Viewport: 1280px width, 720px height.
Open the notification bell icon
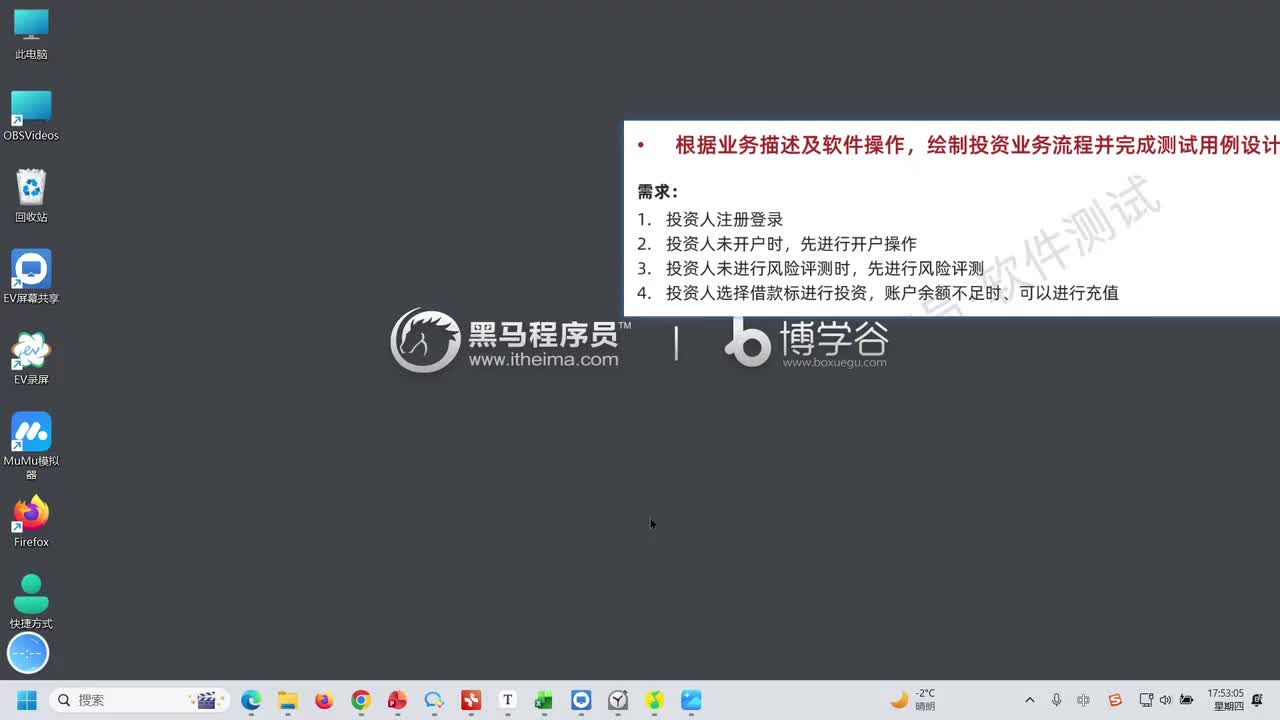1257,700
